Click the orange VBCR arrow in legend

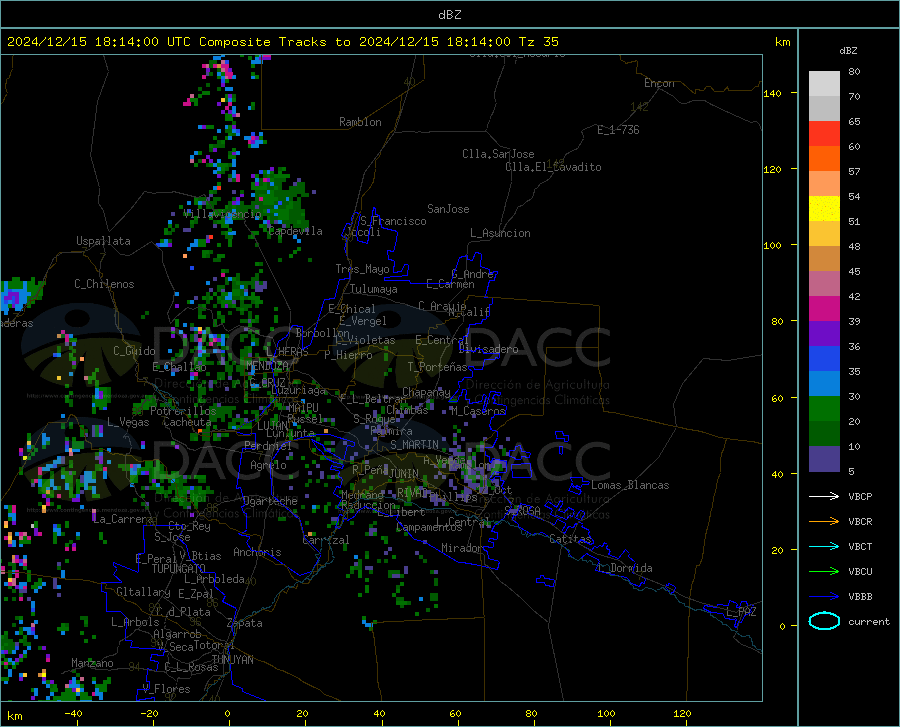click(824, 522)
